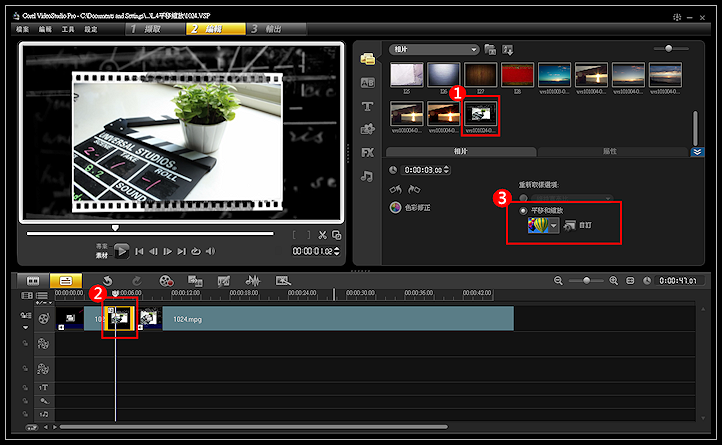Toggle lock on the voice track
This screenshot has width=722, height=445.
(x=25, y=401)
